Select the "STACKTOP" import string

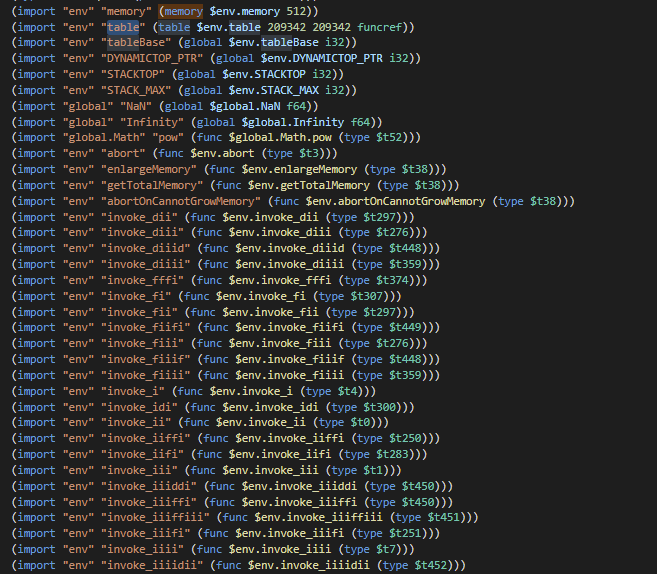pyautogui.click(x=133, y=75)
